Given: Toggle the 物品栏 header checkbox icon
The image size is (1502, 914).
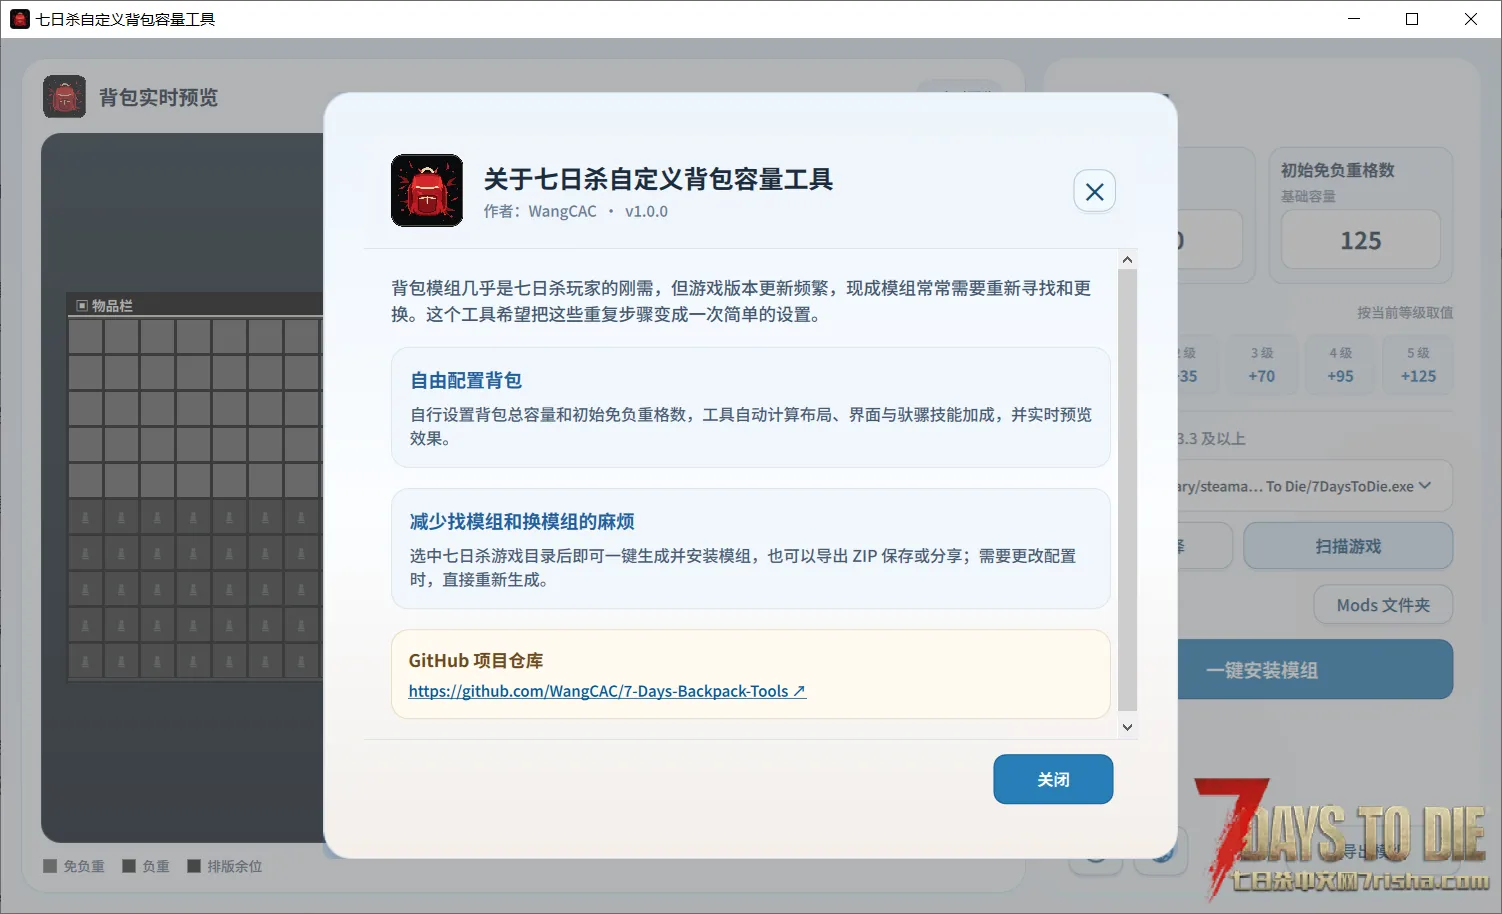Looking at the screenshot, I should 82,305.
